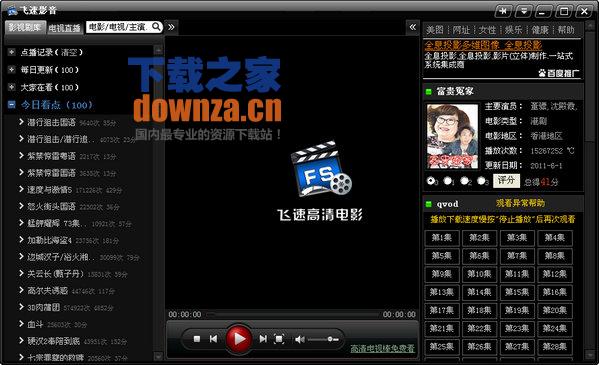Select the rating radio button labeled 2
The width and height of the screenshot is (599, 365).
pyautogui.click(x=464, y=180)
